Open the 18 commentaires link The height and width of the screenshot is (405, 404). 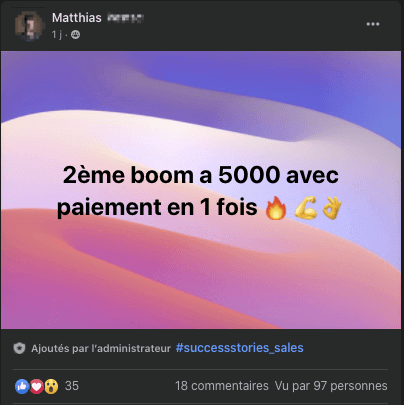(x=222, y=386)
